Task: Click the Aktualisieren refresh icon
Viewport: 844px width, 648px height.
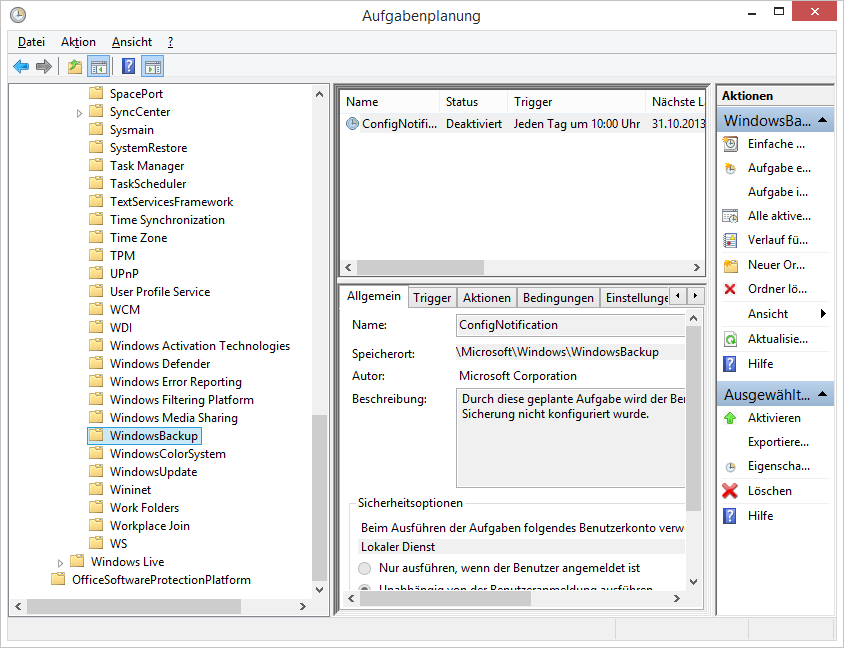Action: (730, 339)
